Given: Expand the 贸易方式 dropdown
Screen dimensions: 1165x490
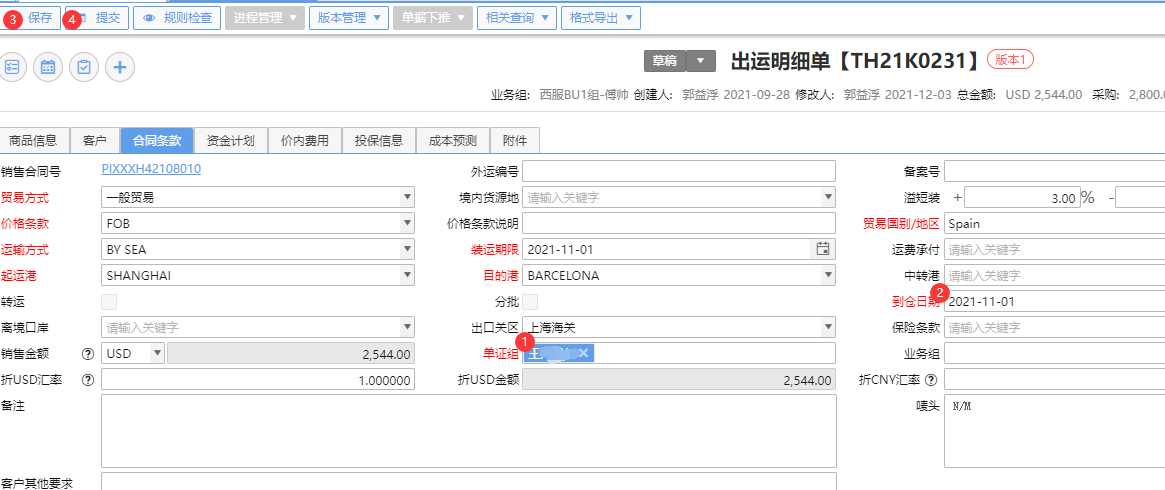Looking at the screenshot, I should click(x=407, y=197).
